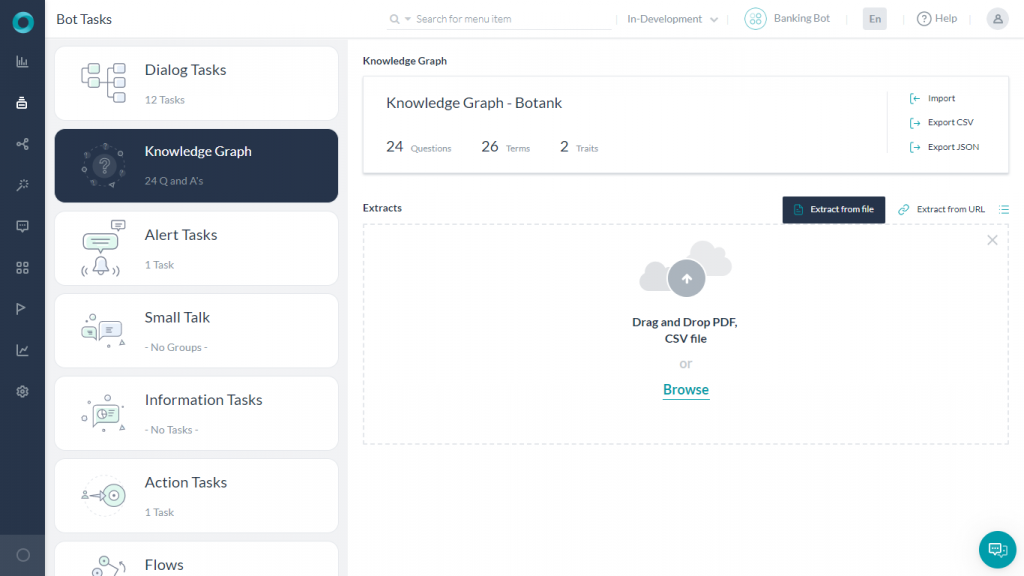Click the Browse link to upload files

685,390
